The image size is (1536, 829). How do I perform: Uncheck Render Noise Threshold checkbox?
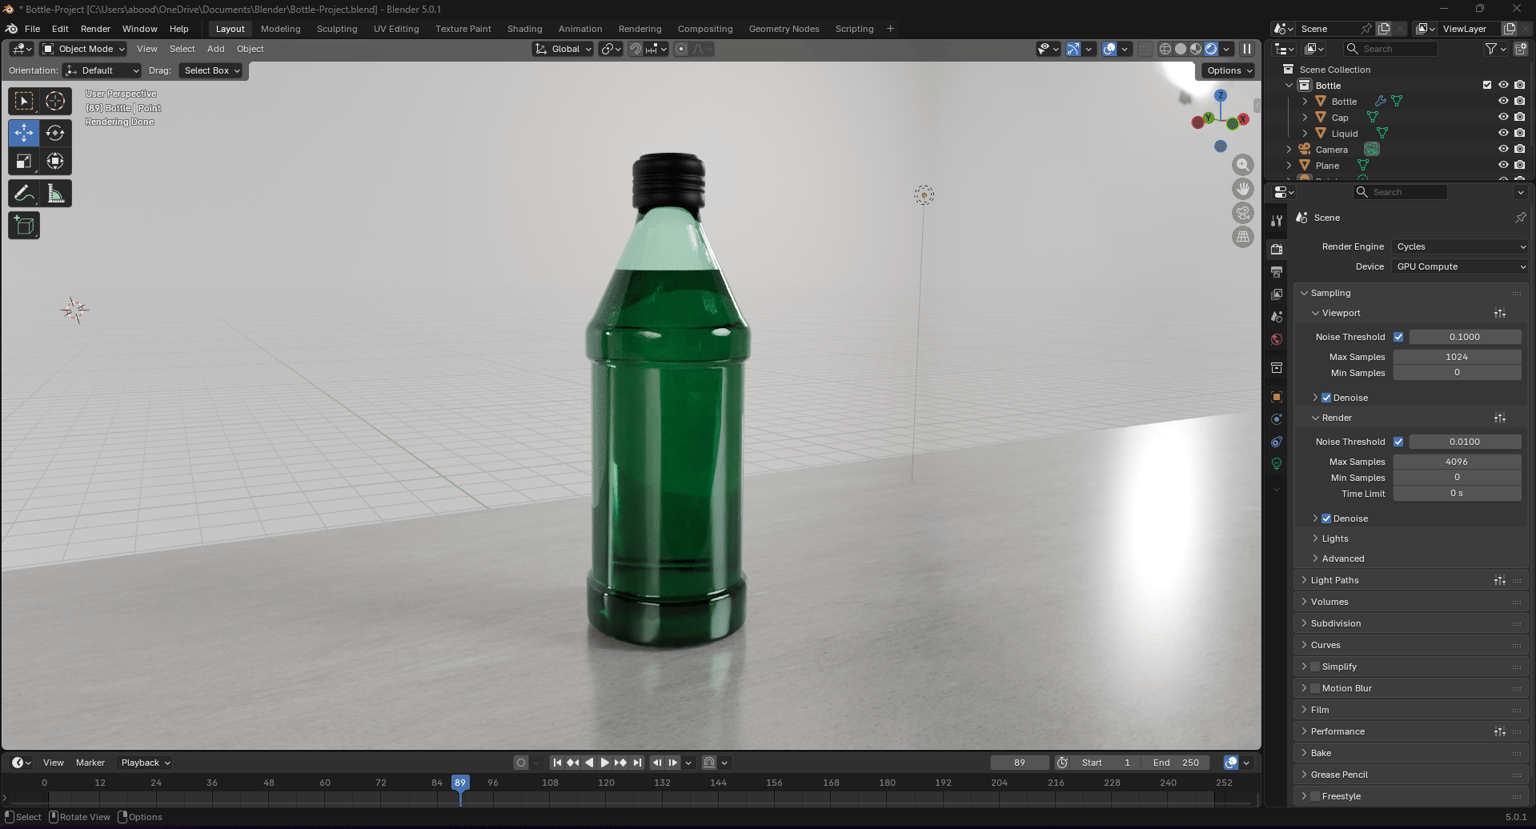[x=1398, y=442]
